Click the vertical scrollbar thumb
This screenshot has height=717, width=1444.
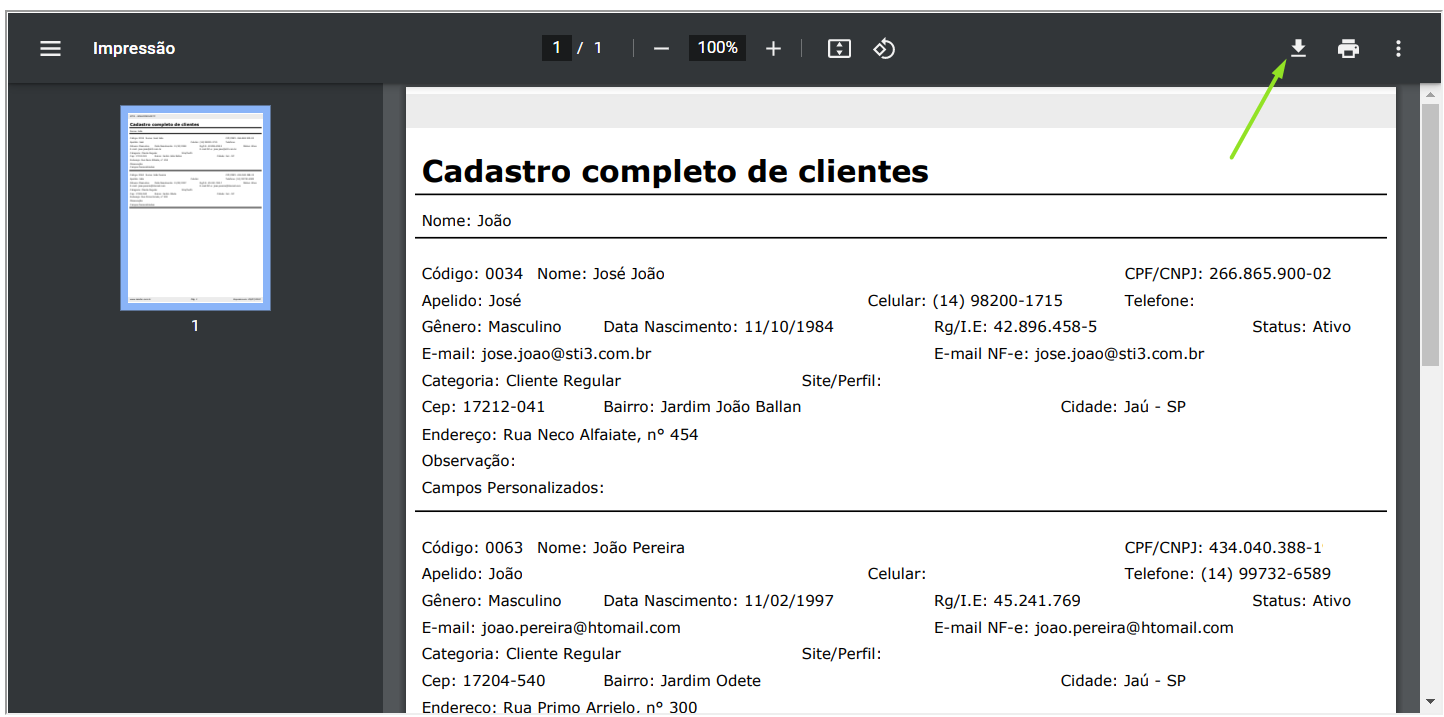(1430, 235)
